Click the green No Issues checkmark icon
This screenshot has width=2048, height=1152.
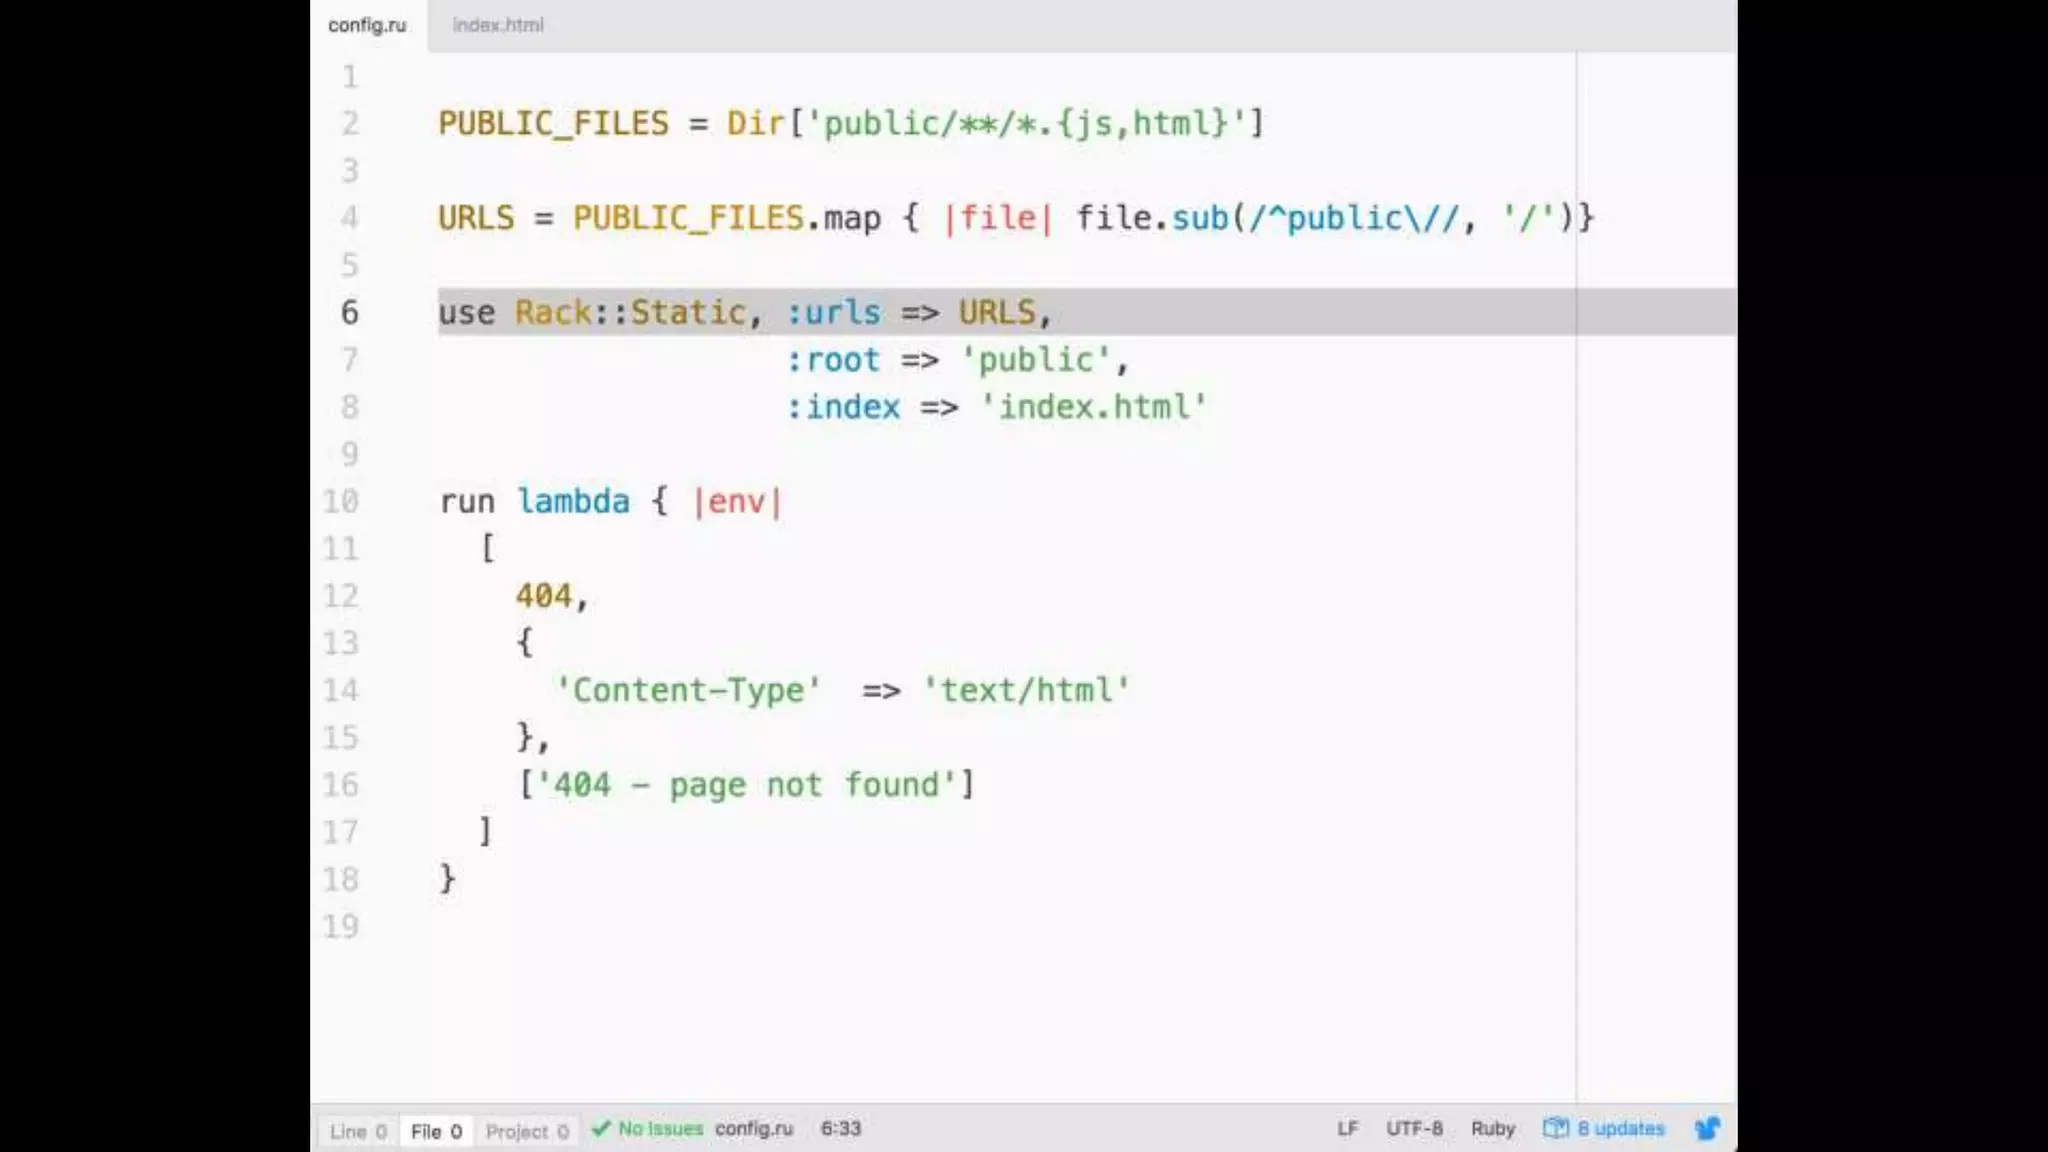pyautogui.click(x=601, y=1129)
